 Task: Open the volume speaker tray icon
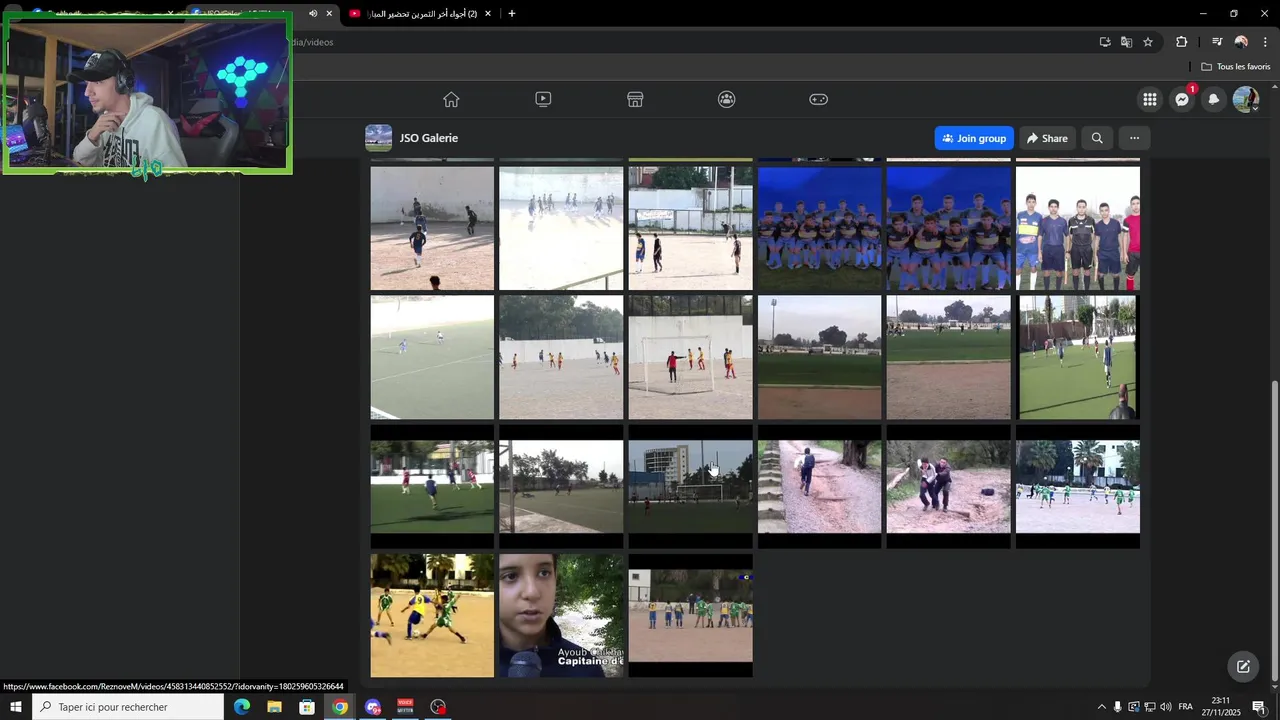click(1166, 707)
